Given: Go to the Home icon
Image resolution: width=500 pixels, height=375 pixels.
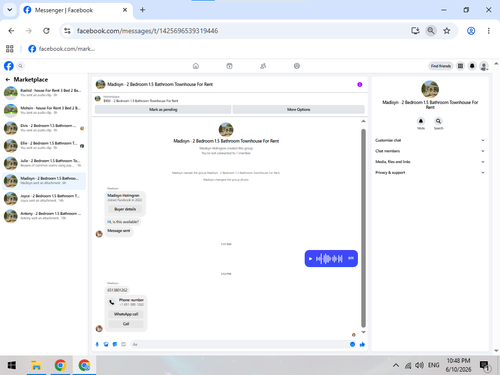Looking at the screenshot, I should [x=196, y=66].
